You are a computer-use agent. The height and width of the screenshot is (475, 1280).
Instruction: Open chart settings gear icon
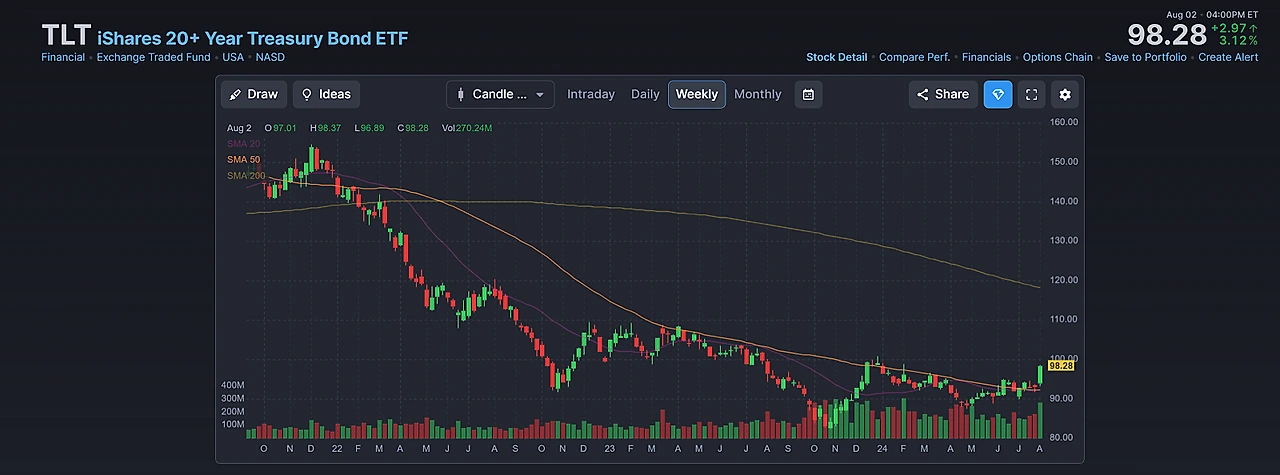(1065, 94)
